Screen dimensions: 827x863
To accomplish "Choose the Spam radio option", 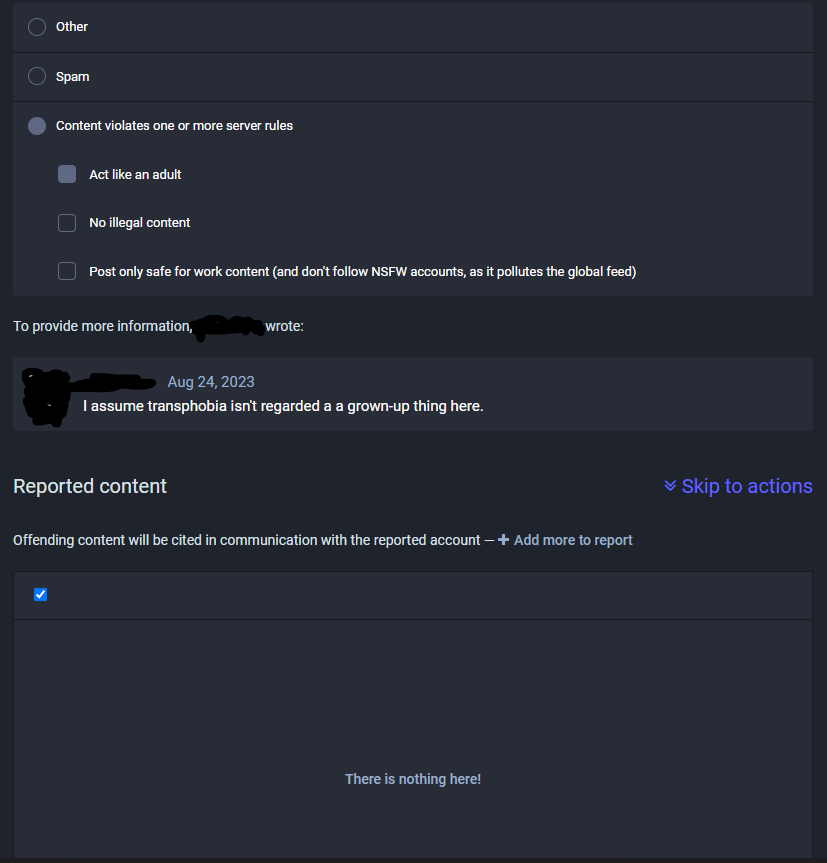I will click(x=37, y=76).
